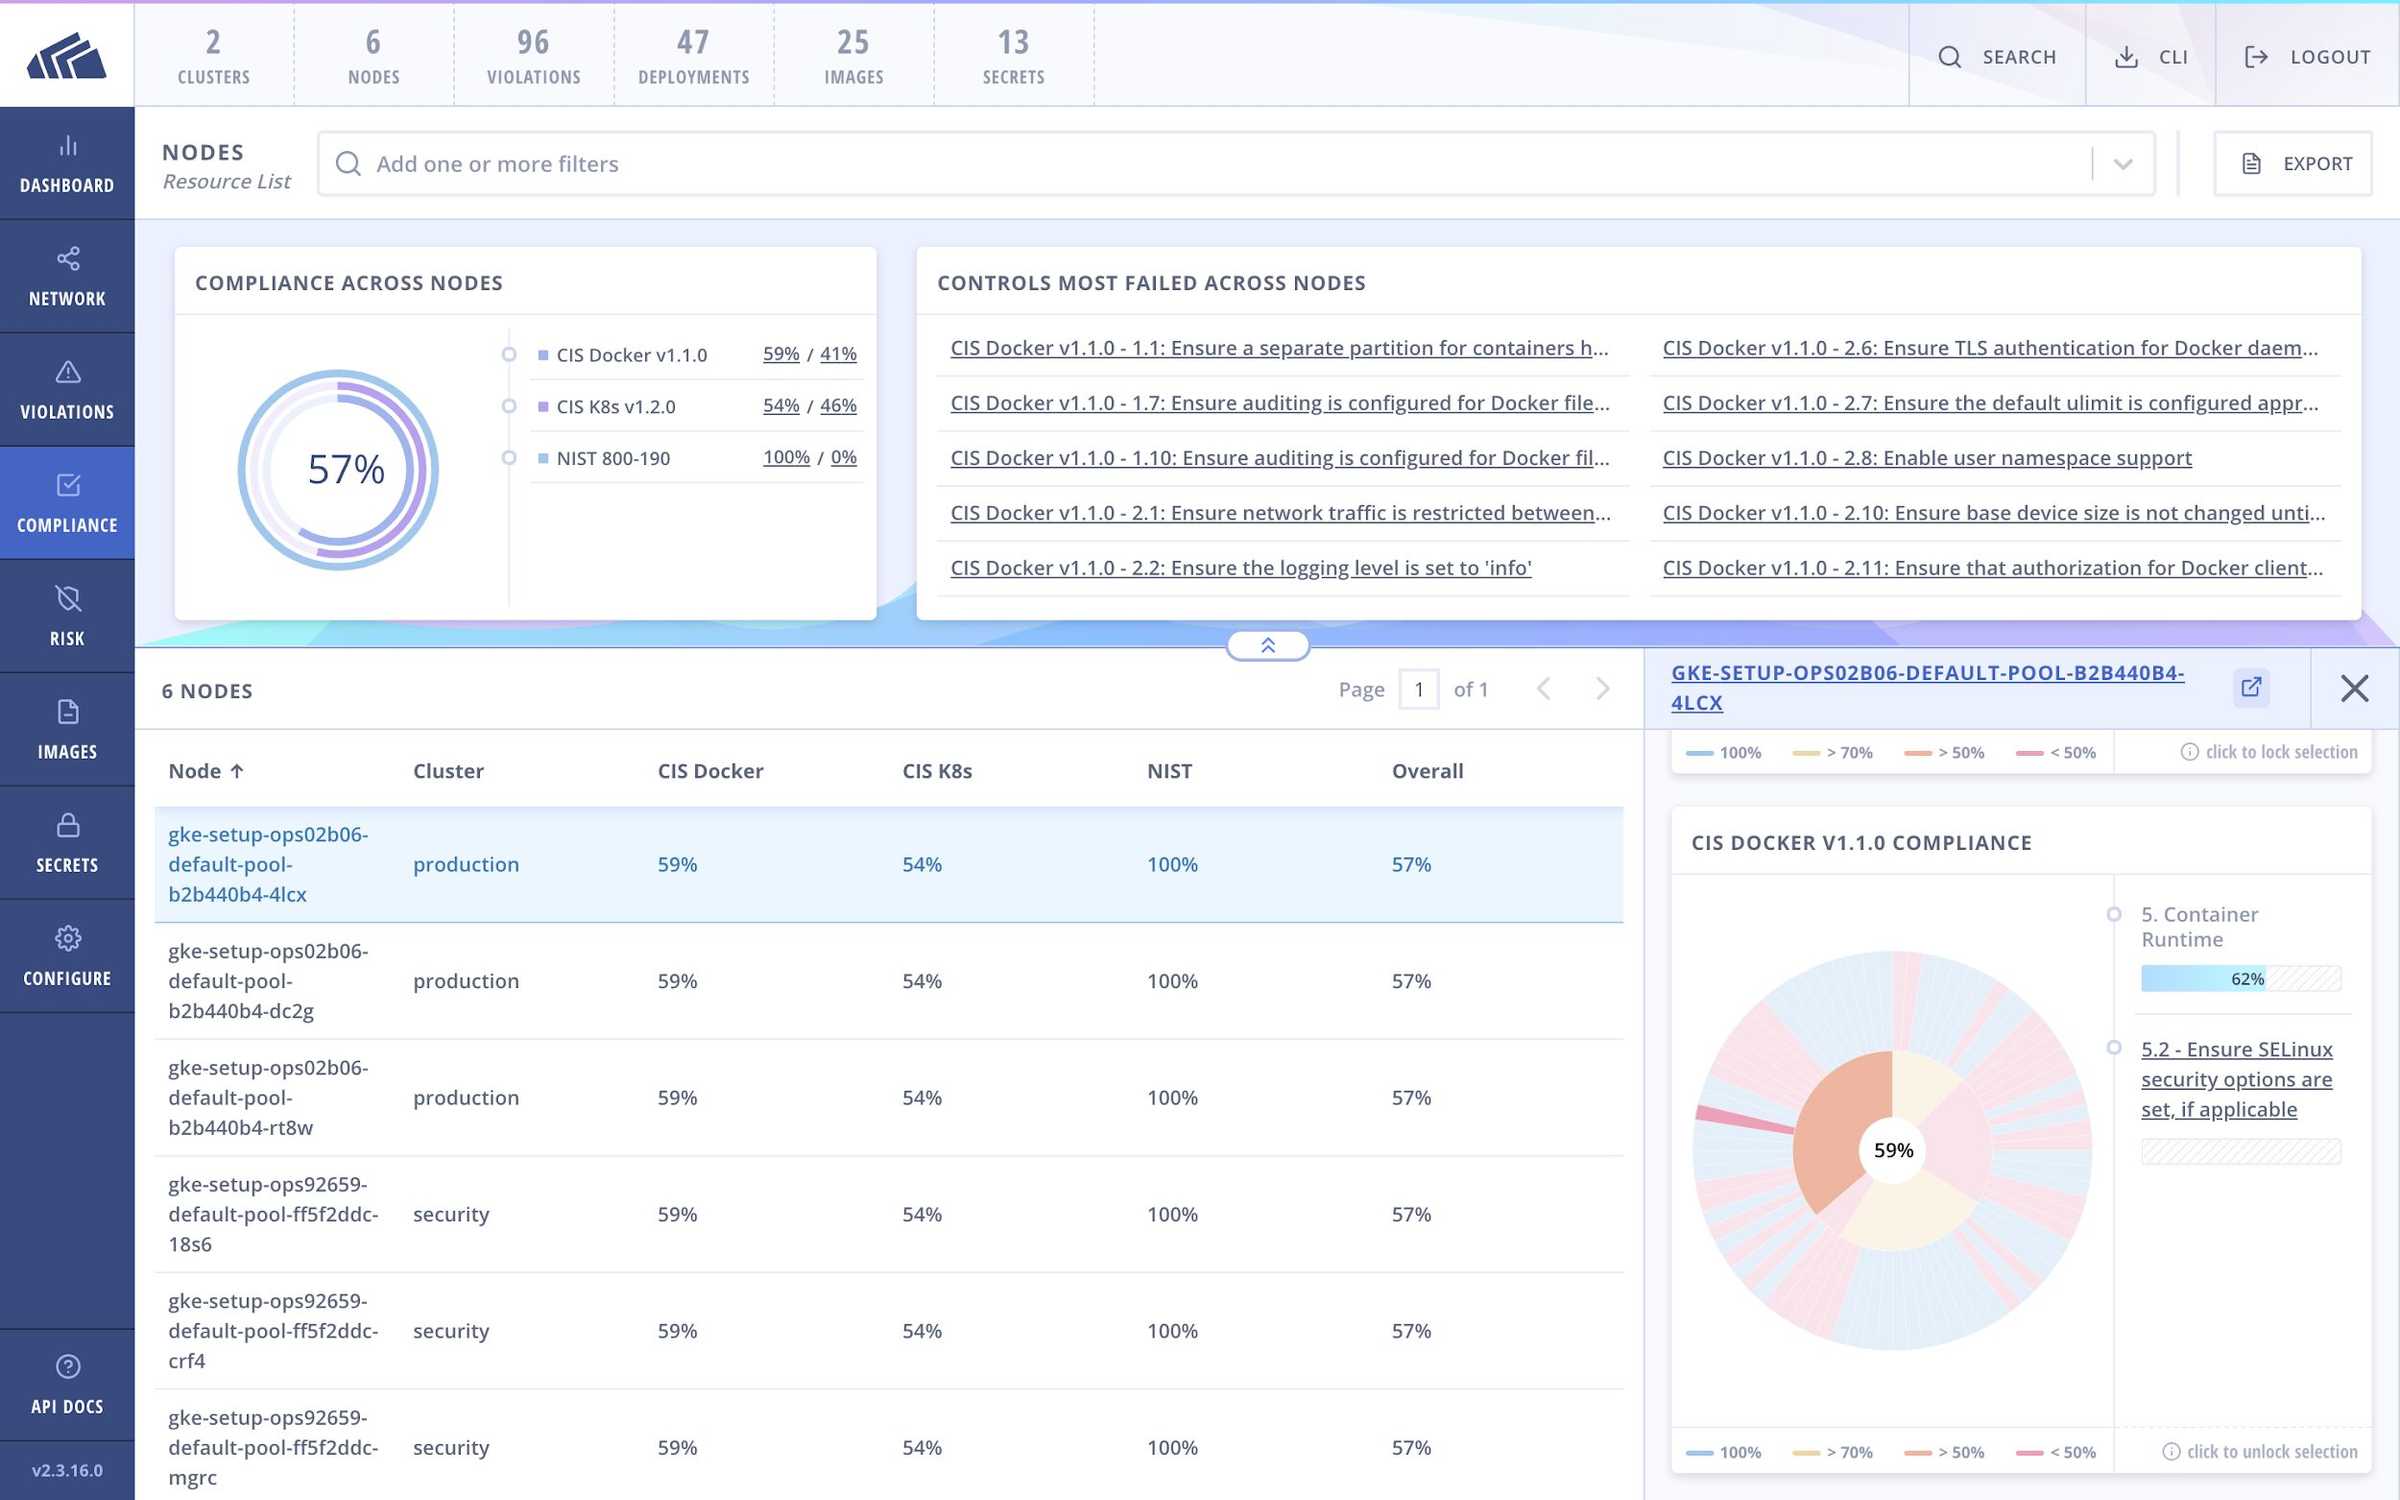2400x1500 pixels.
Task: View the 13 Secrets summary
Action: click(x=1014, y=56)
